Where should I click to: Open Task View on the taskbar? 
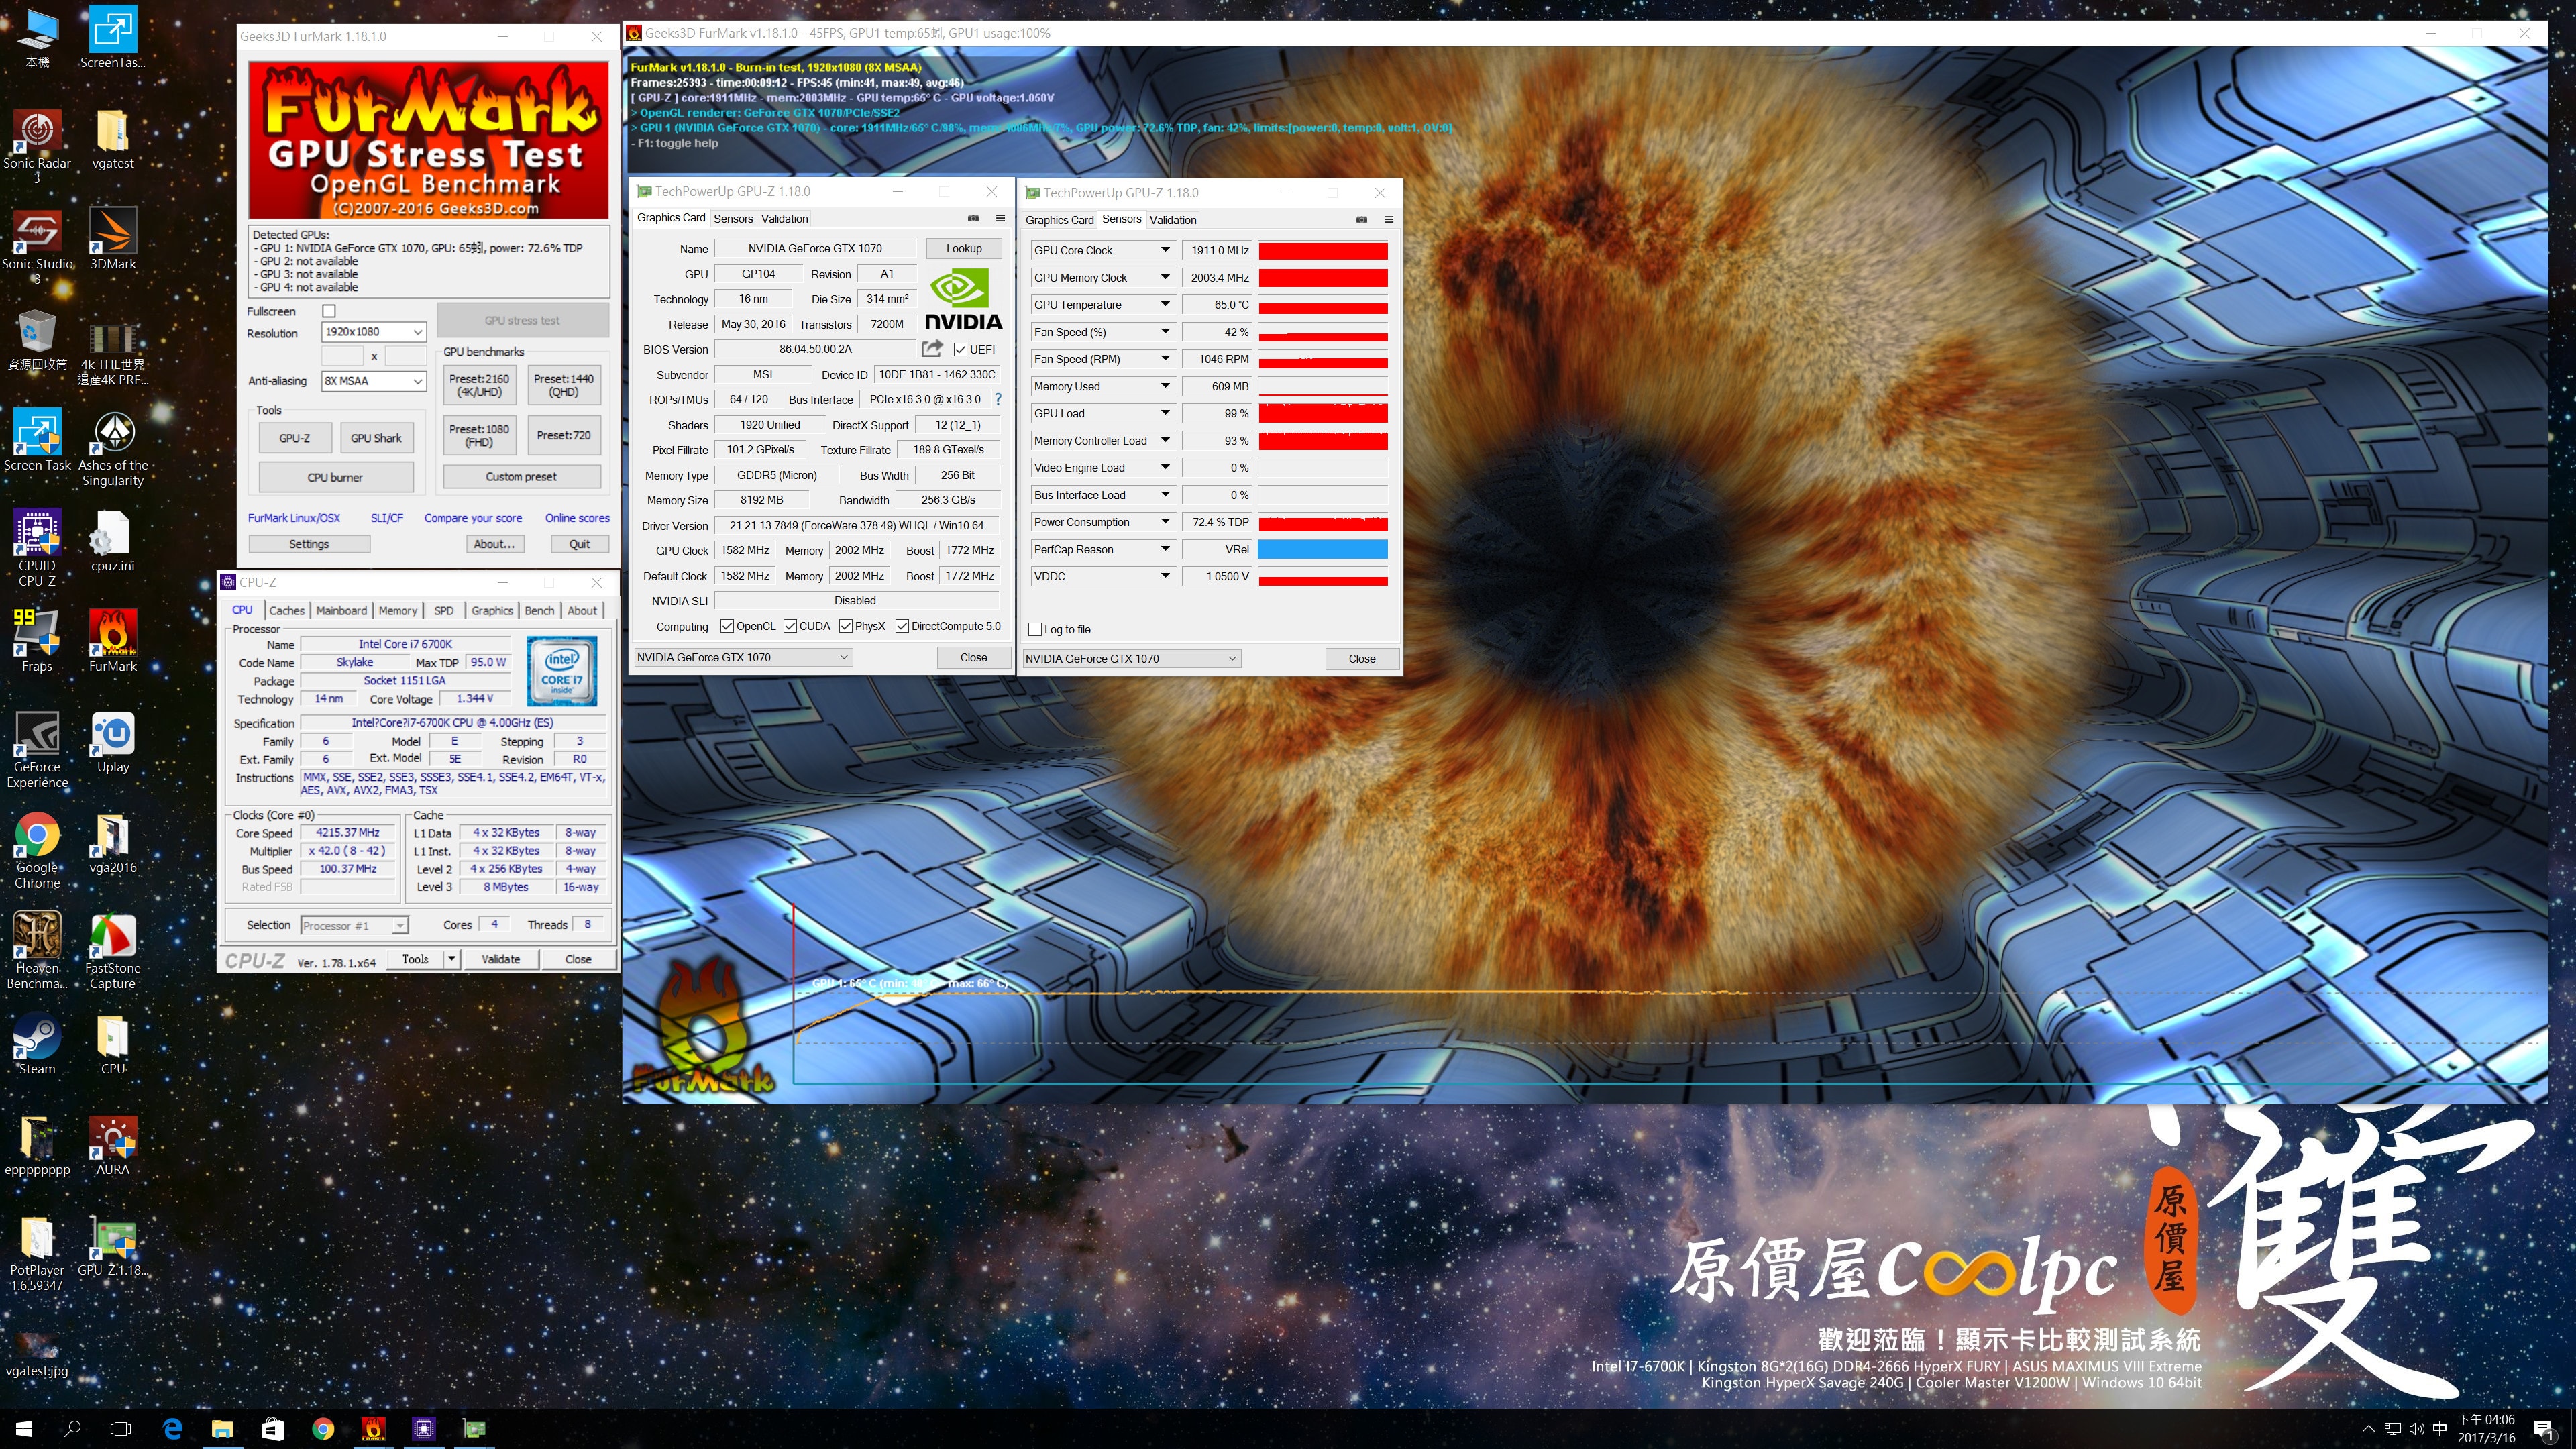pyautogui.click(x=121, y=1428)
